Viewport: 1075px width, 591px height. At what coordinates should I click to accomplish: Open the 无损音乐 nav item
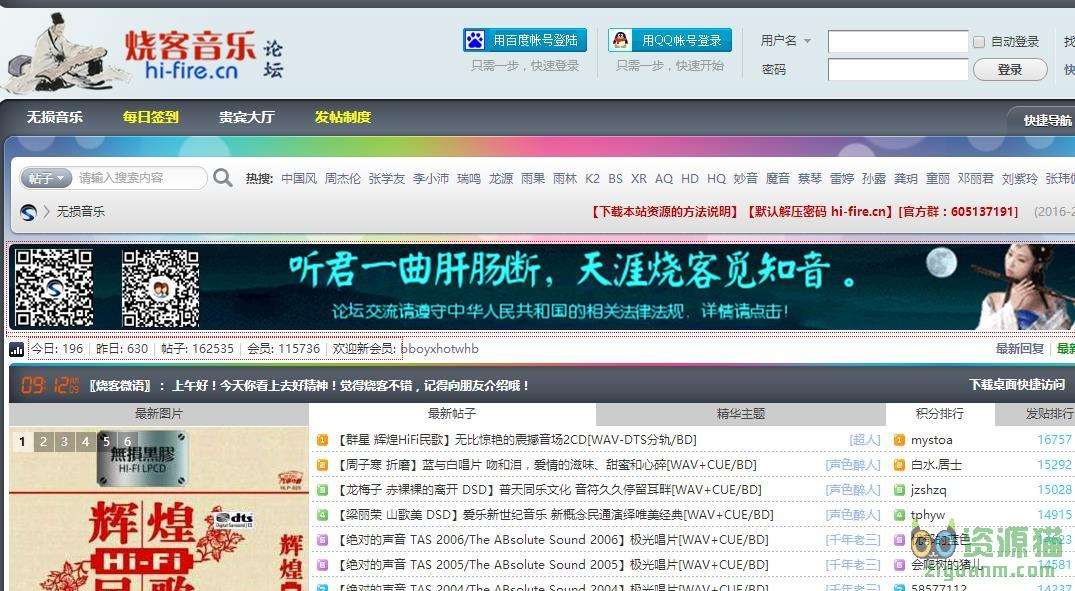point(55,117)
